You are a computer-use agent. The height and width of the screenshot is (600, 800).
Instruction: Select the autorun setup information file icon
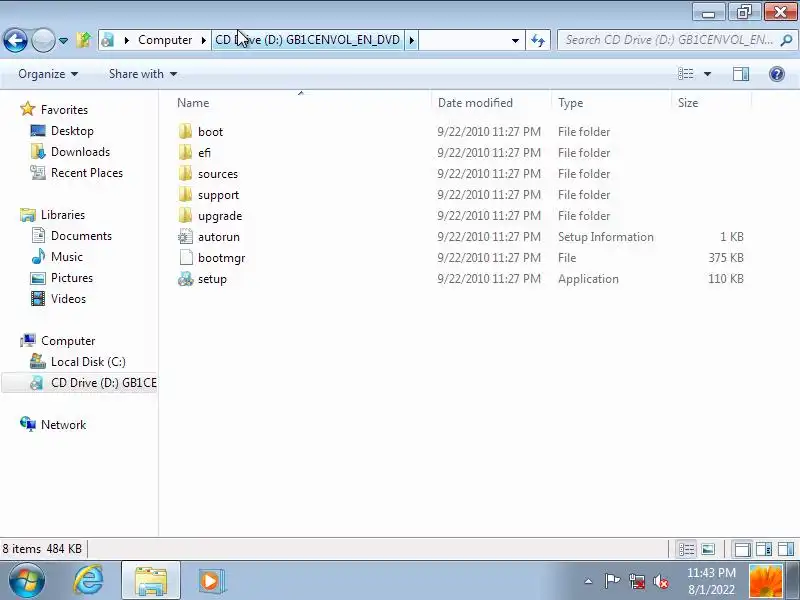(x=186, y=237)
